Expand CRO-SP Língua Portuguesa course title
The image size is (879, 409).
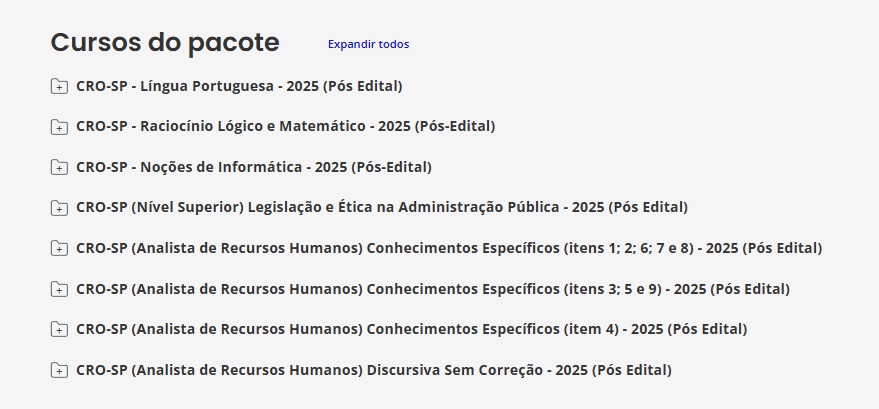point(239,86)
